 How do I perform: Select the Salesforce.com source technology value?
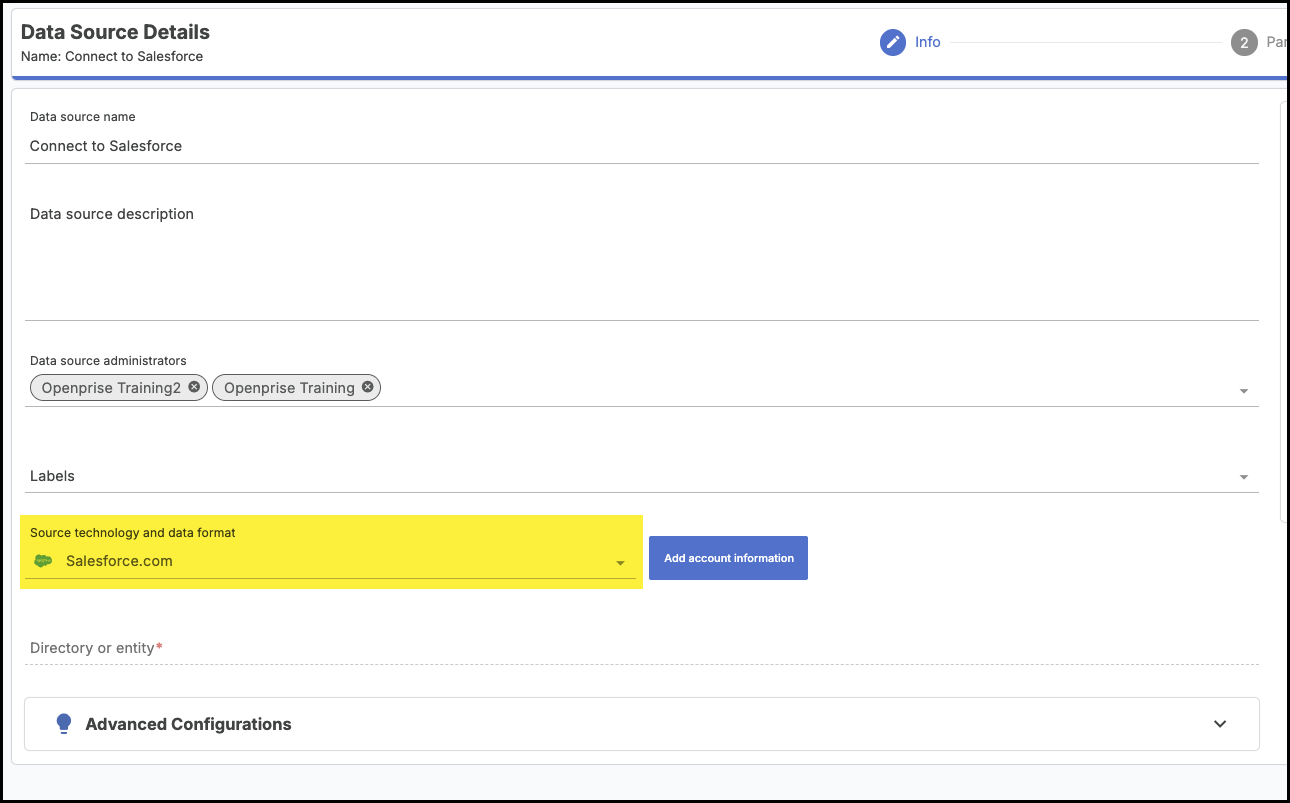tap(119, 561)
